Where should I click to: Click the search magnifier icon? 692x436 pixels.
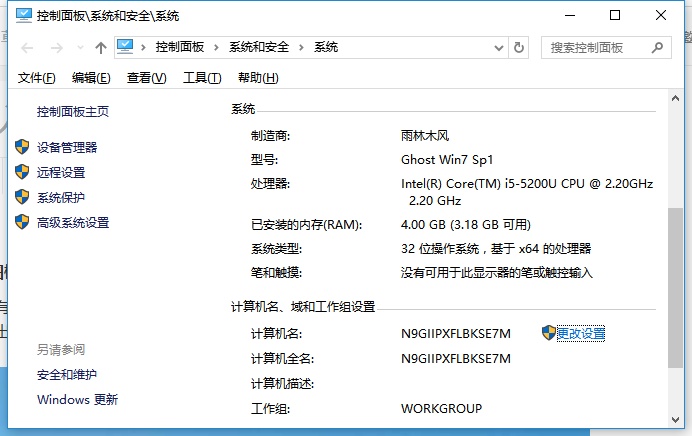[x=658, y=47]
